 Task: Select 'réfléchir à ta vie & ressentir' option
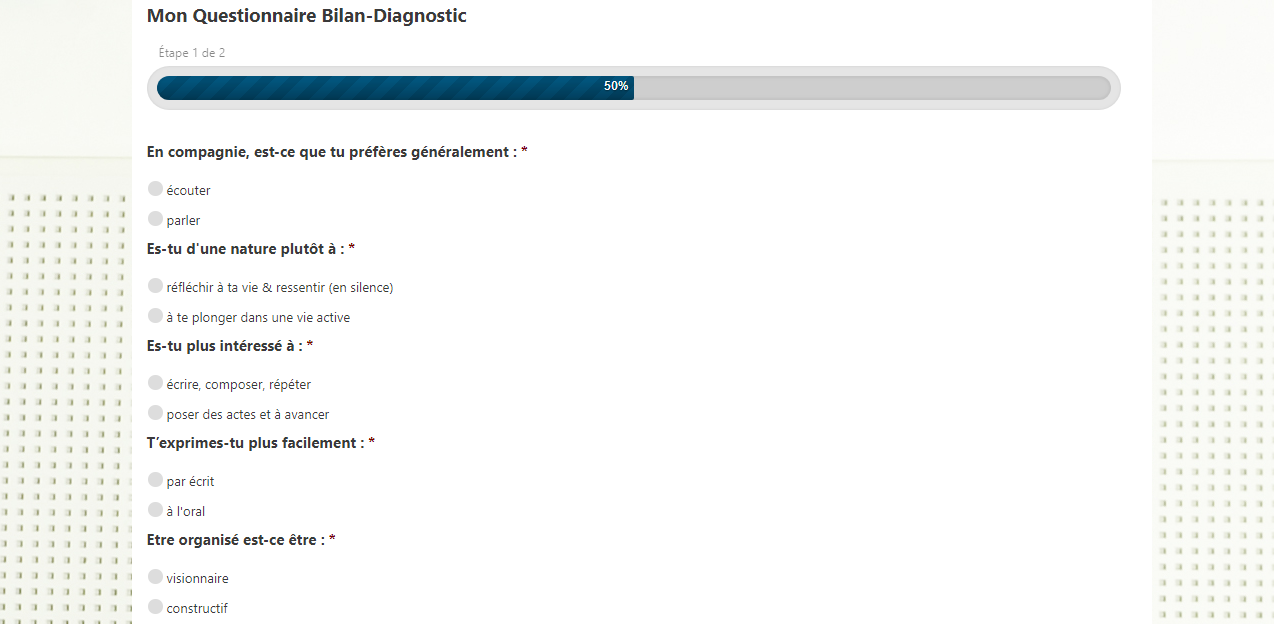click(x=155, y=286)
